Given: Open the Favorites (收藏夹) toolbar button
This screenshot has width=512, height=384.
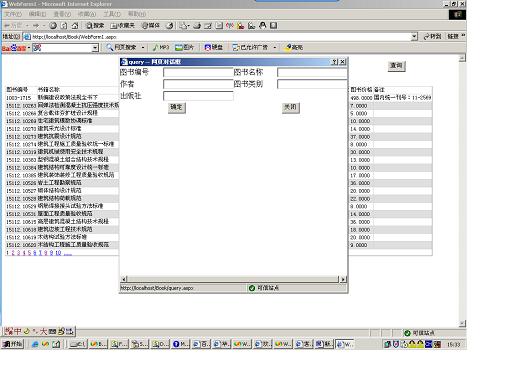Looking at the screenshot, I should tap(122, 26).
